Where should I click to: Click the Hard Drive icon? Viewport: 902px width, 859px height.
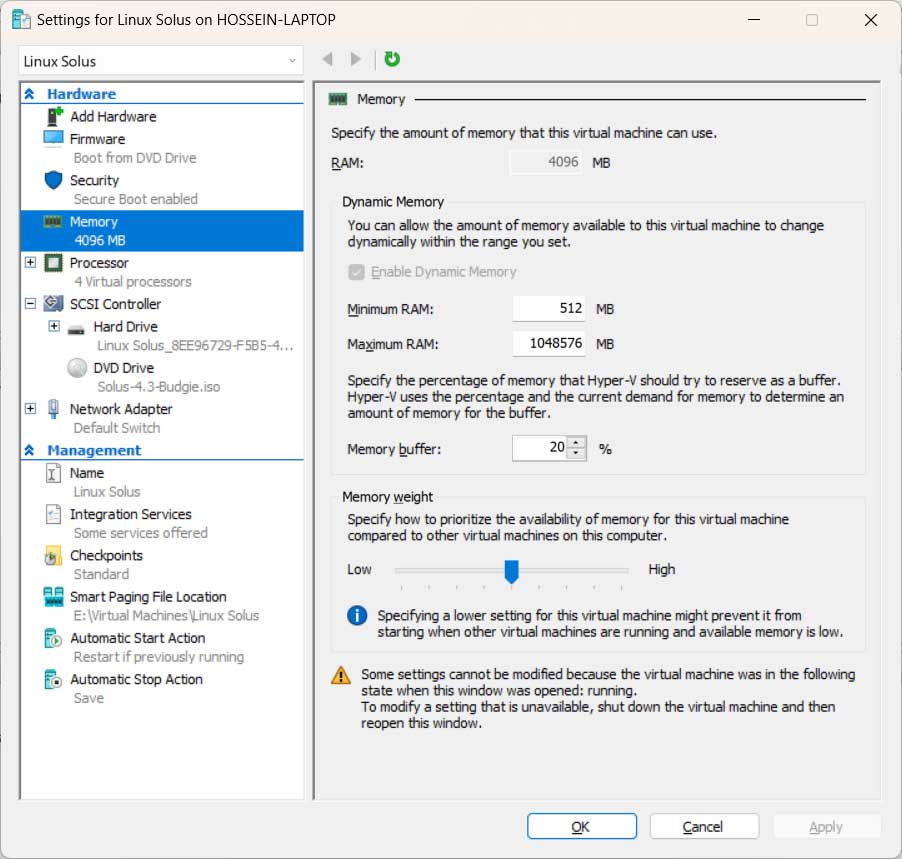77,330
